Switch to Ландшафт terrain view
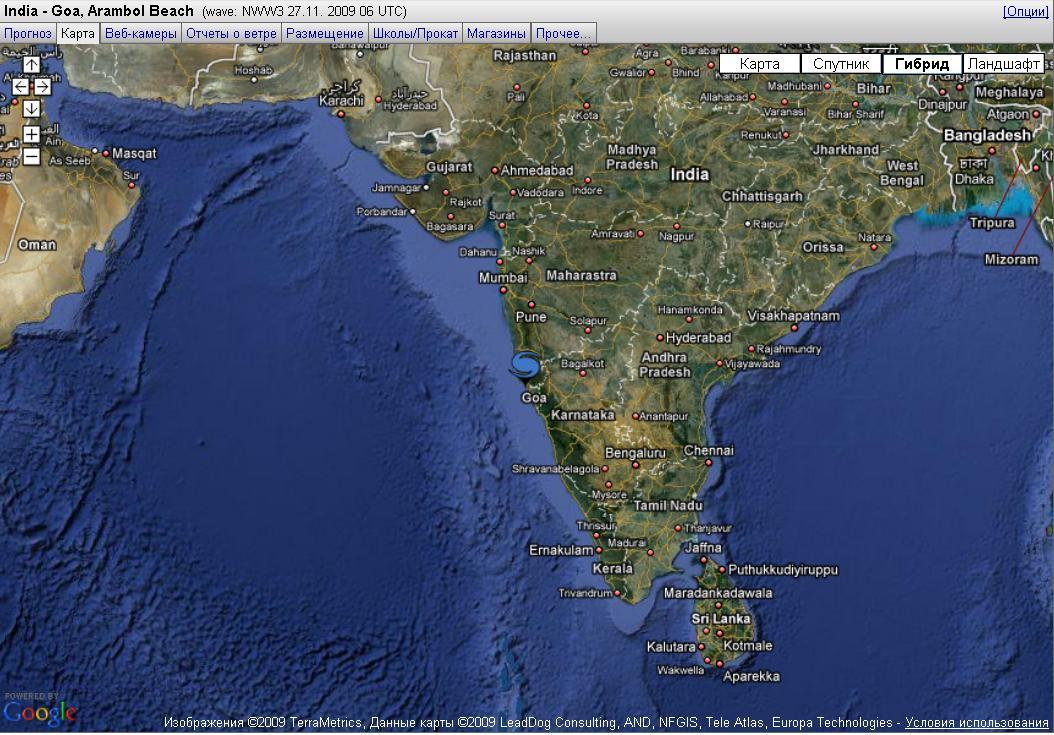Image resolution: width=1054 pixels, height=735 pixels. click(1003, 64)
